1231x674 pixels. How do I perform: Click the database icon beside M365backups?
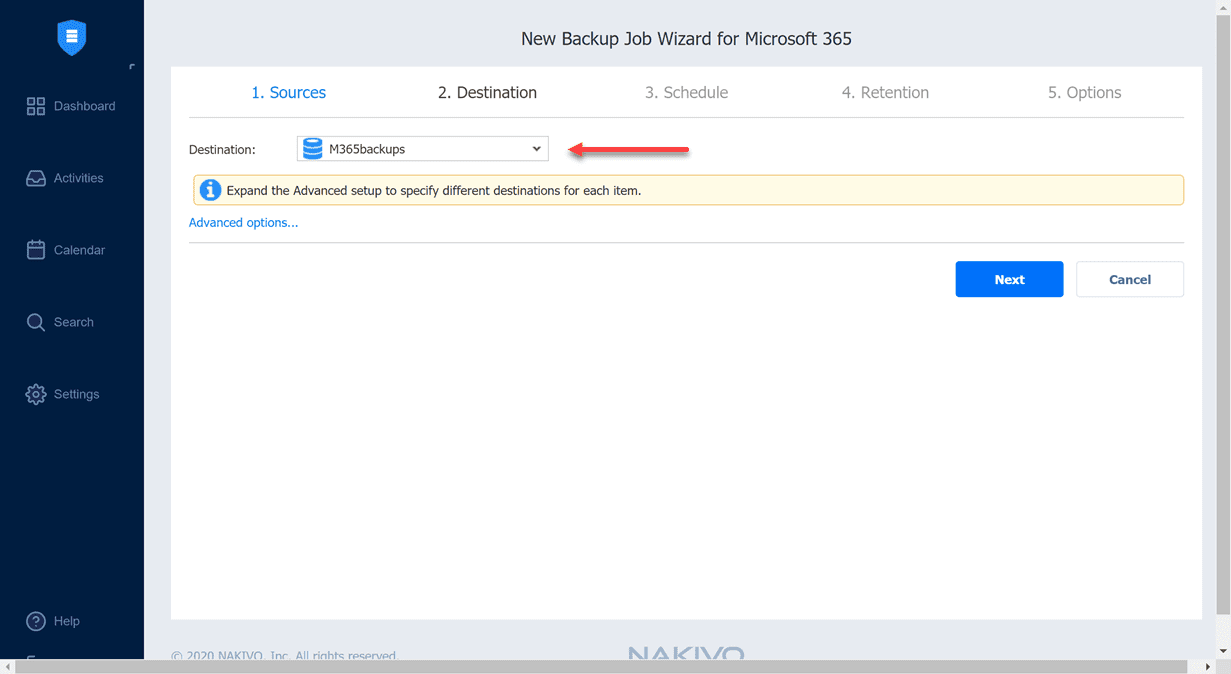pos(311,148)
